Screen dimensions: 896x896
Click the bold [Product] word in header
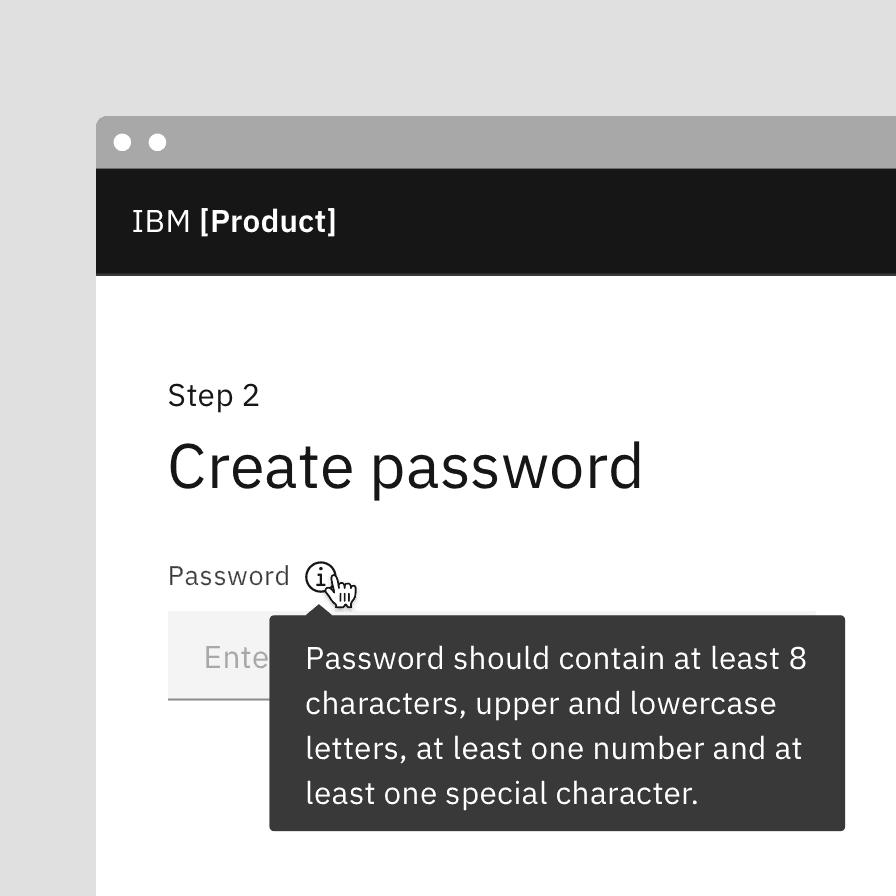tap(268, 222)
